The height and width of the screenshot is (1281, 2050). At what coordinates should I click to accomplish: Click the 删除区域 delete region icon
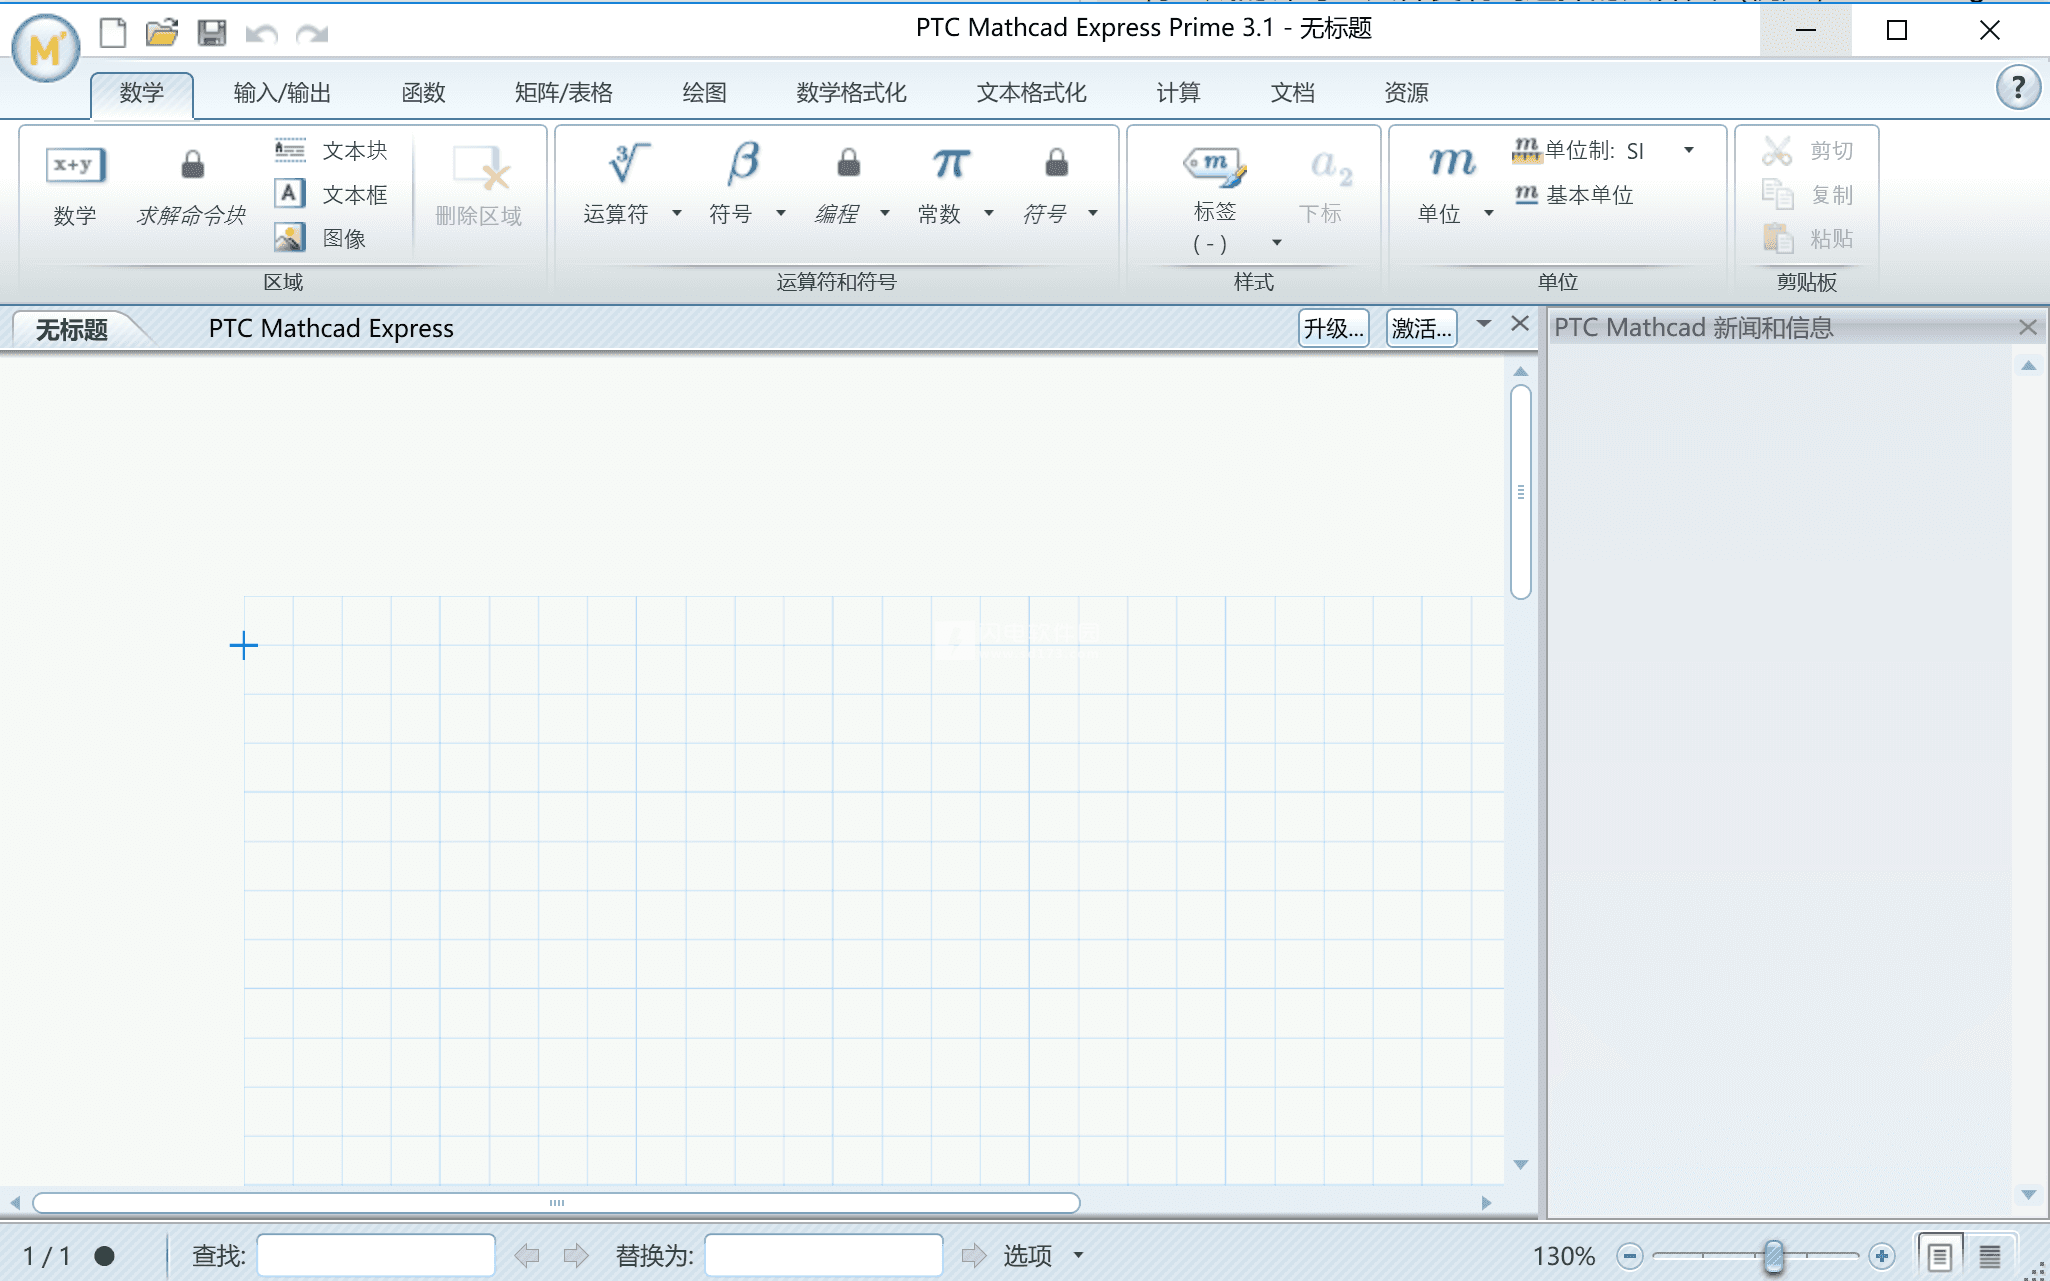(481, 168)
